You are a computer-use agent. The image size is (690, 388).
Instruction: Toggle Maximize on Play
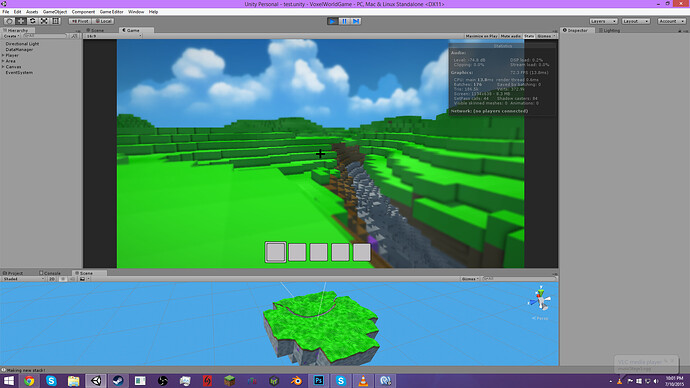[481, 36]
